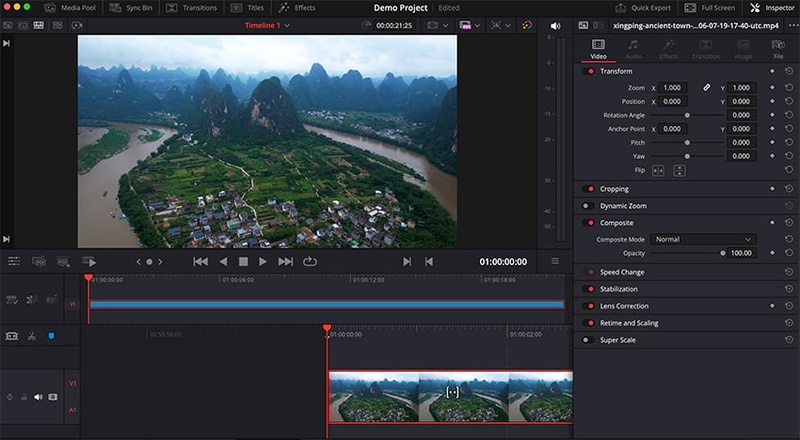Expand the Retime and Scaling section

pos(629,323)
